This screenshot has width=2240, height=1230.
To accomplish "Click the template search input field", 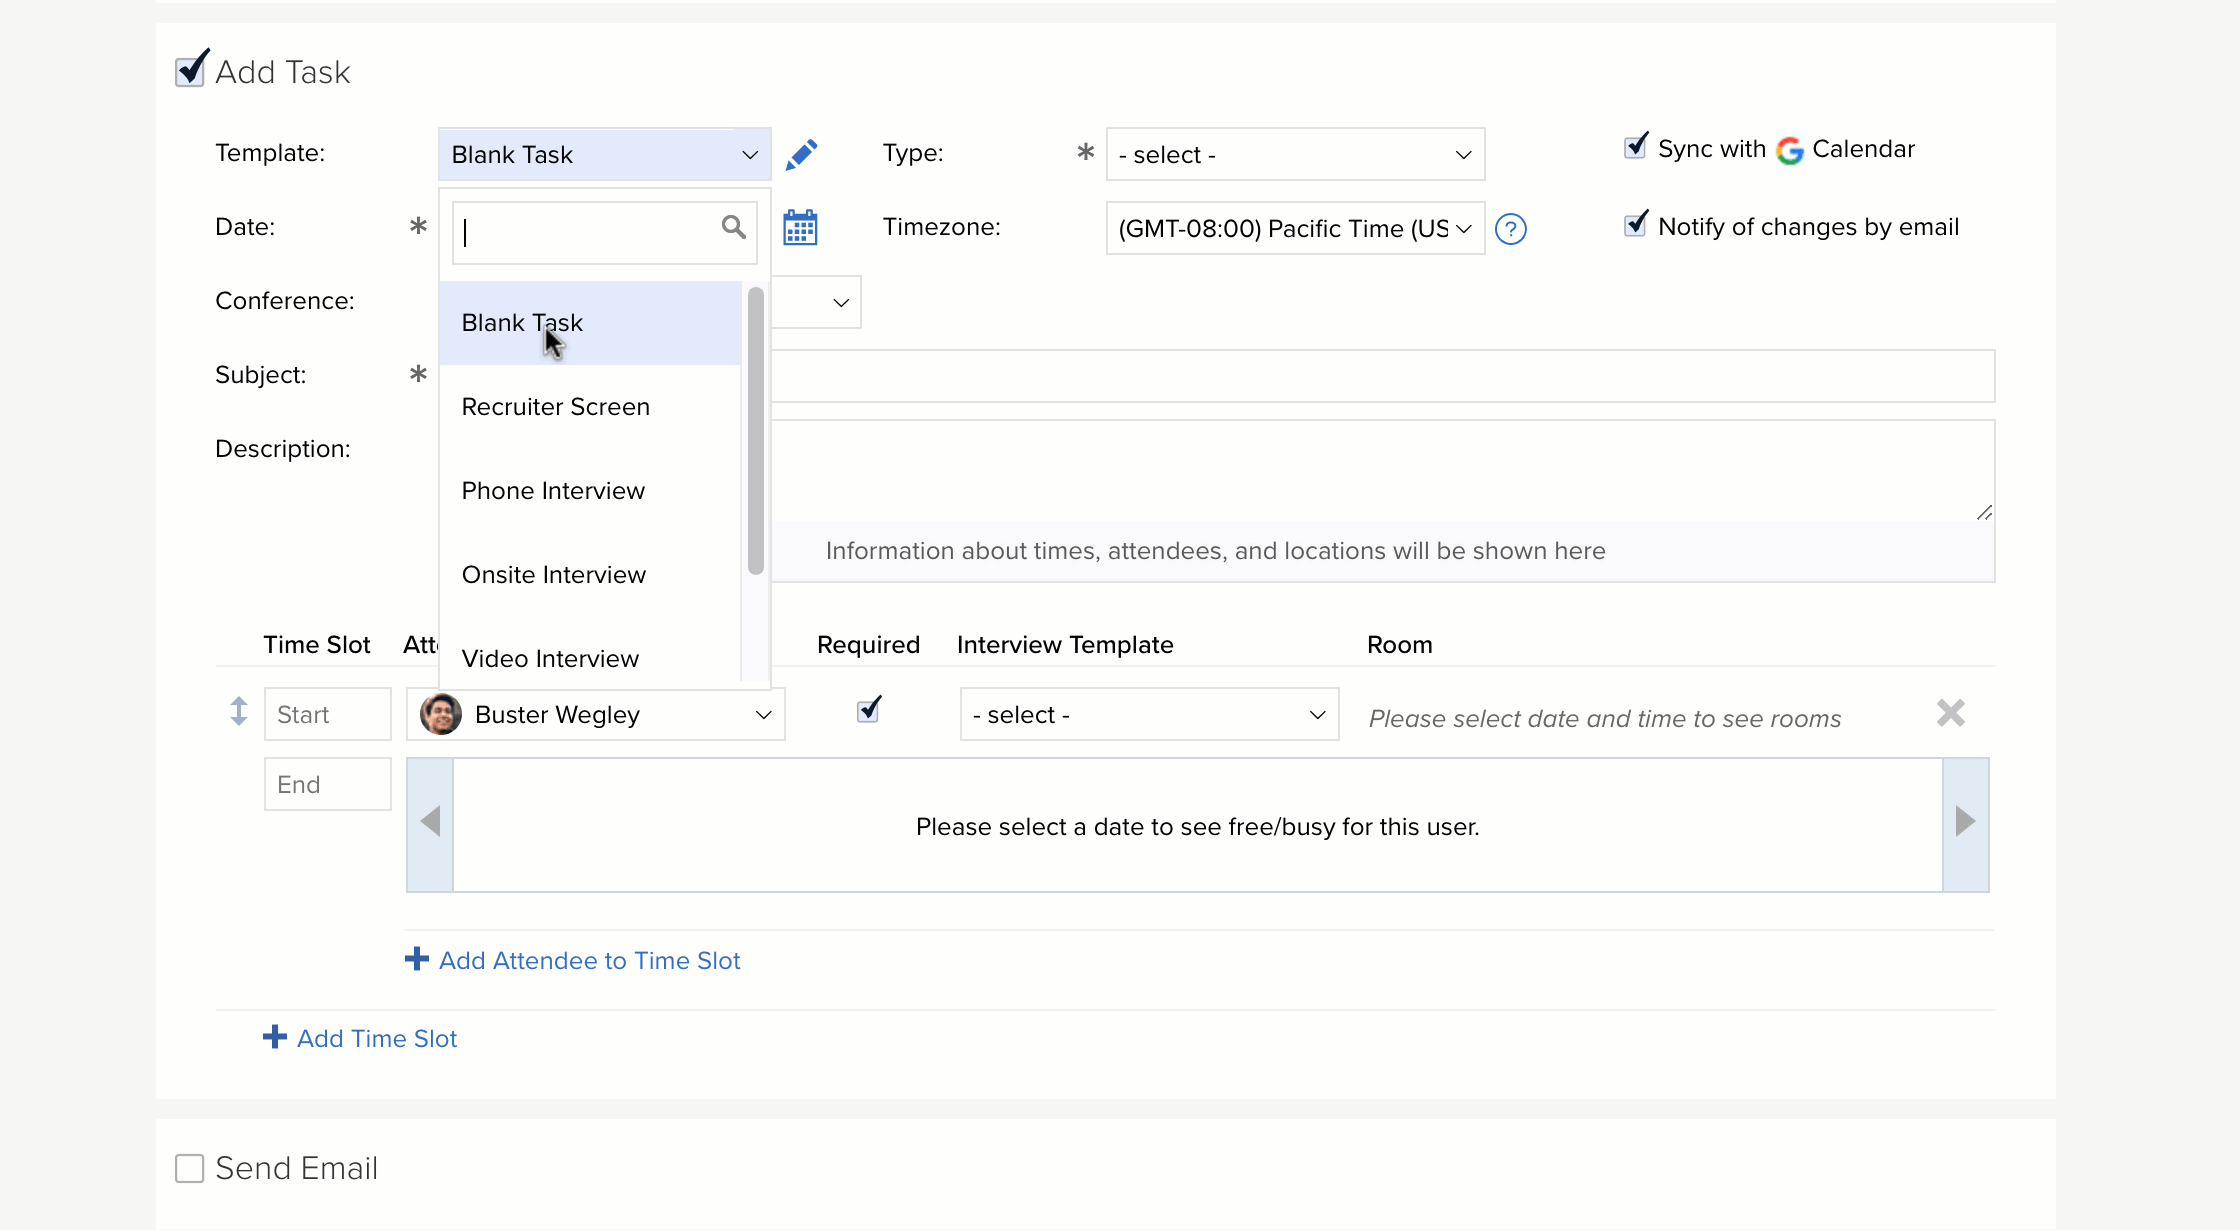I will point(604,232).
